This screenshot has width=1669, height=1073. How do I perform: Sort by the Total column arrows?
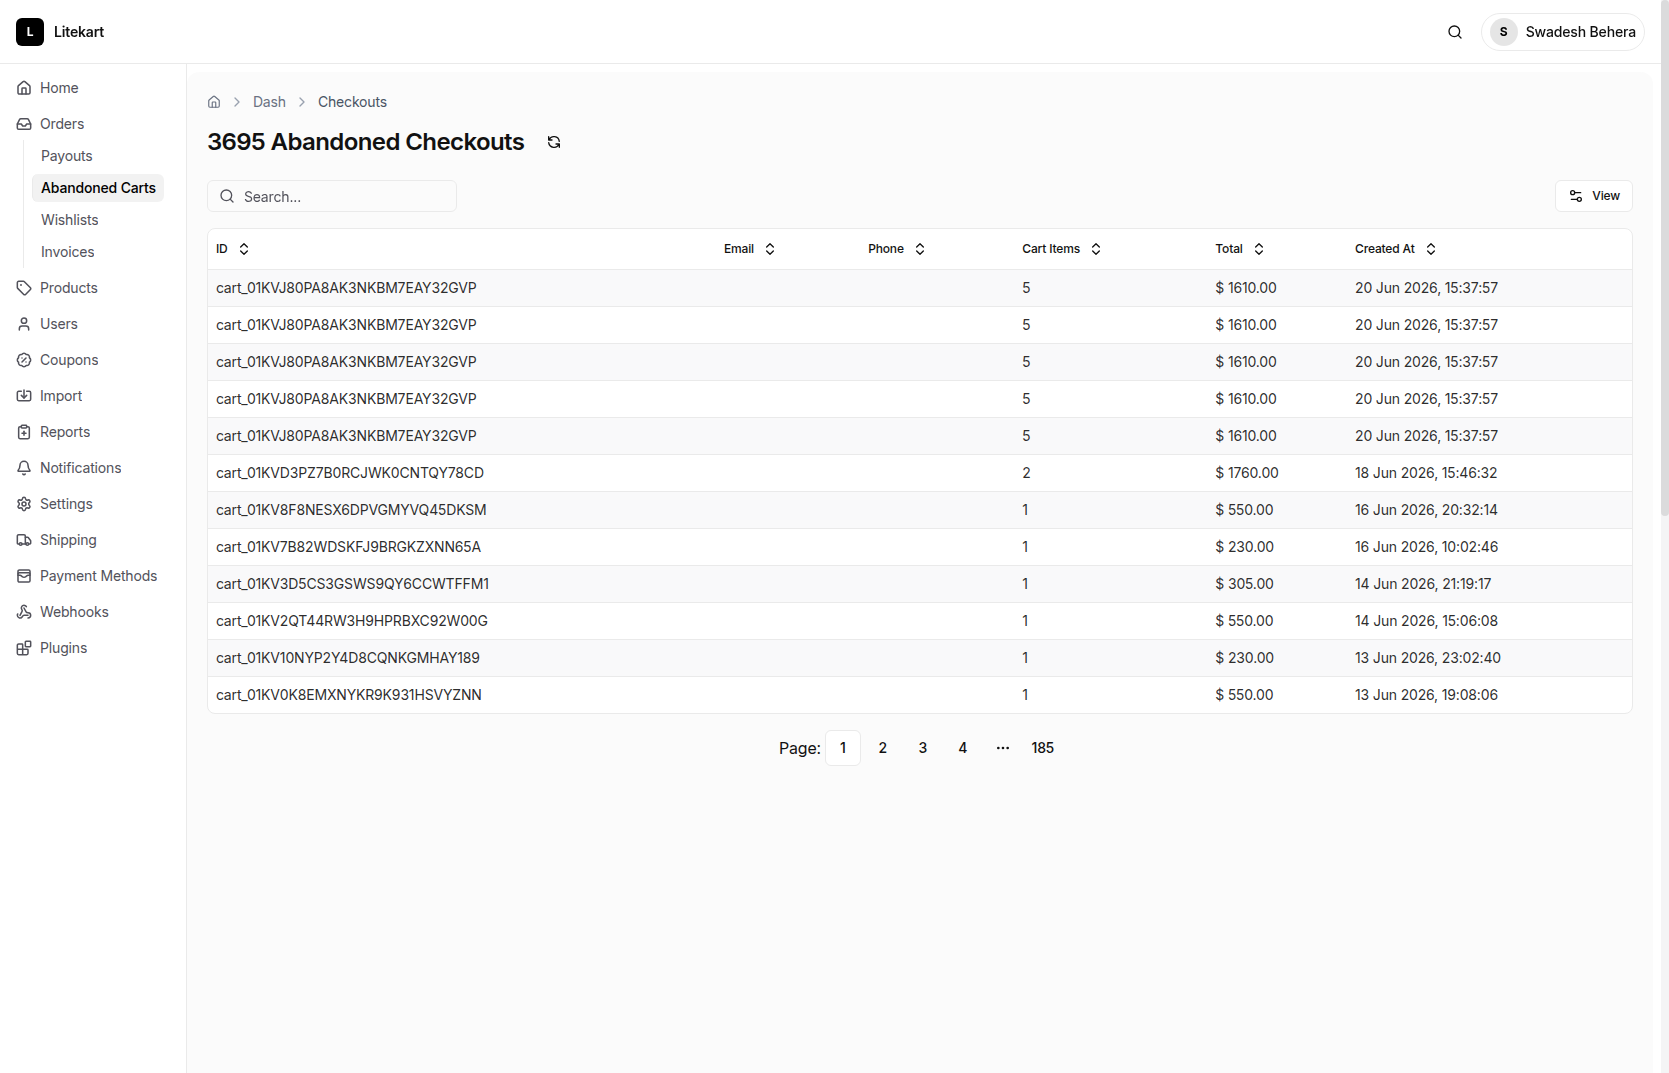tap(1259, 249)
